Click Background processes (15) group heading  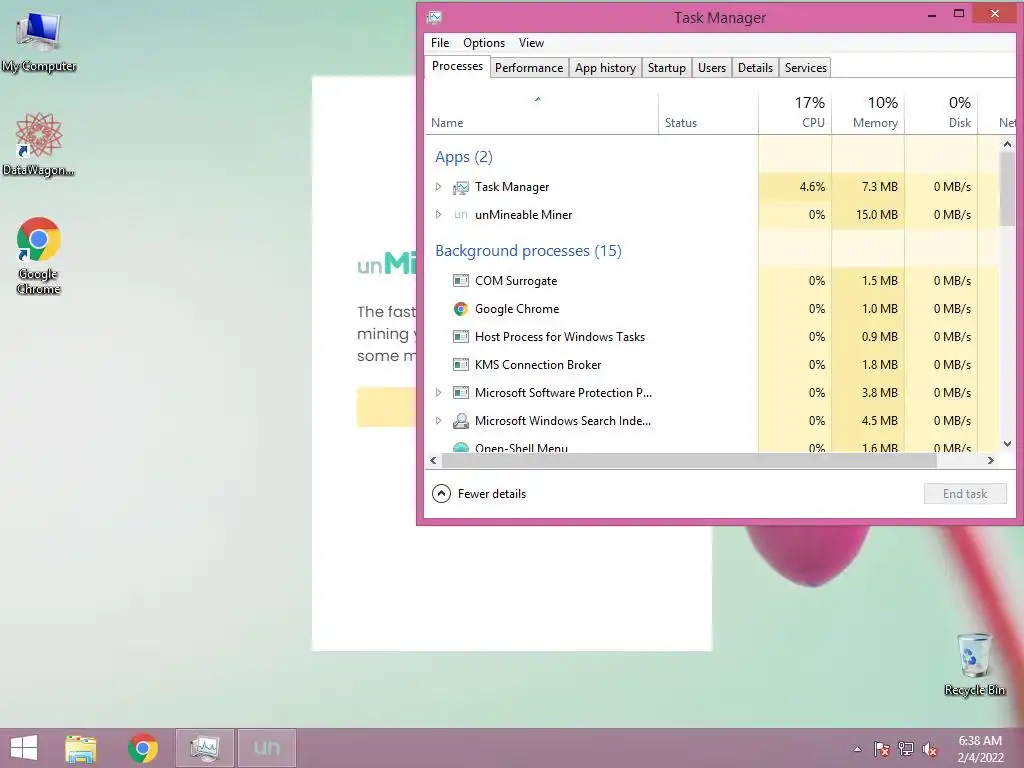pyautogui.click(x=528, y=251)
